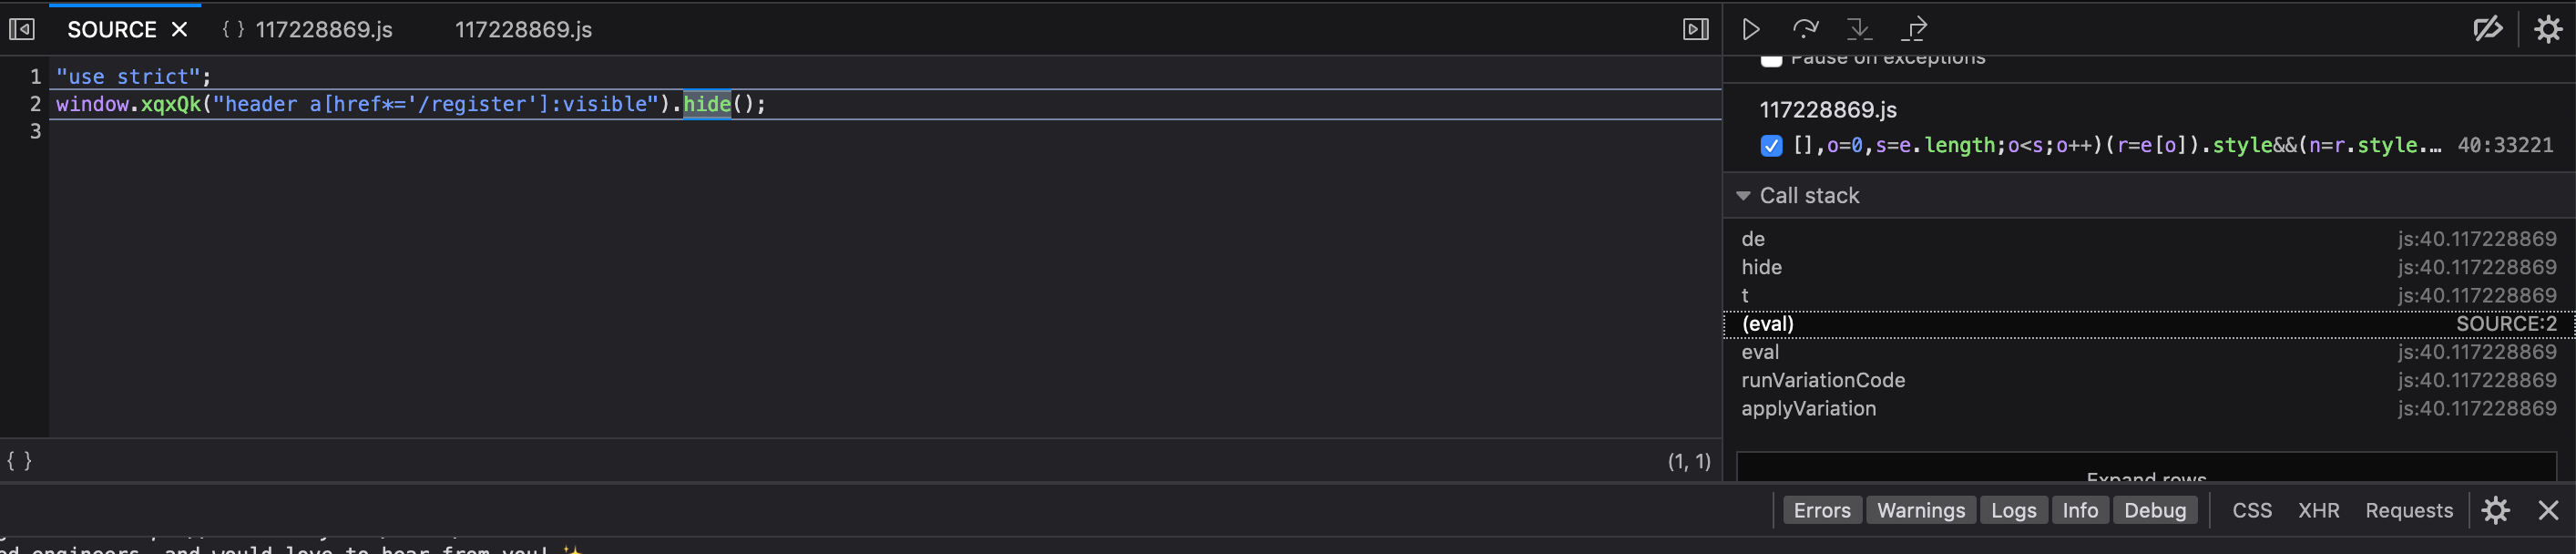Image resolution: width=2576 pixels, height=554 pixels.
Task: Step into the function call
Action: [1860, 29]
